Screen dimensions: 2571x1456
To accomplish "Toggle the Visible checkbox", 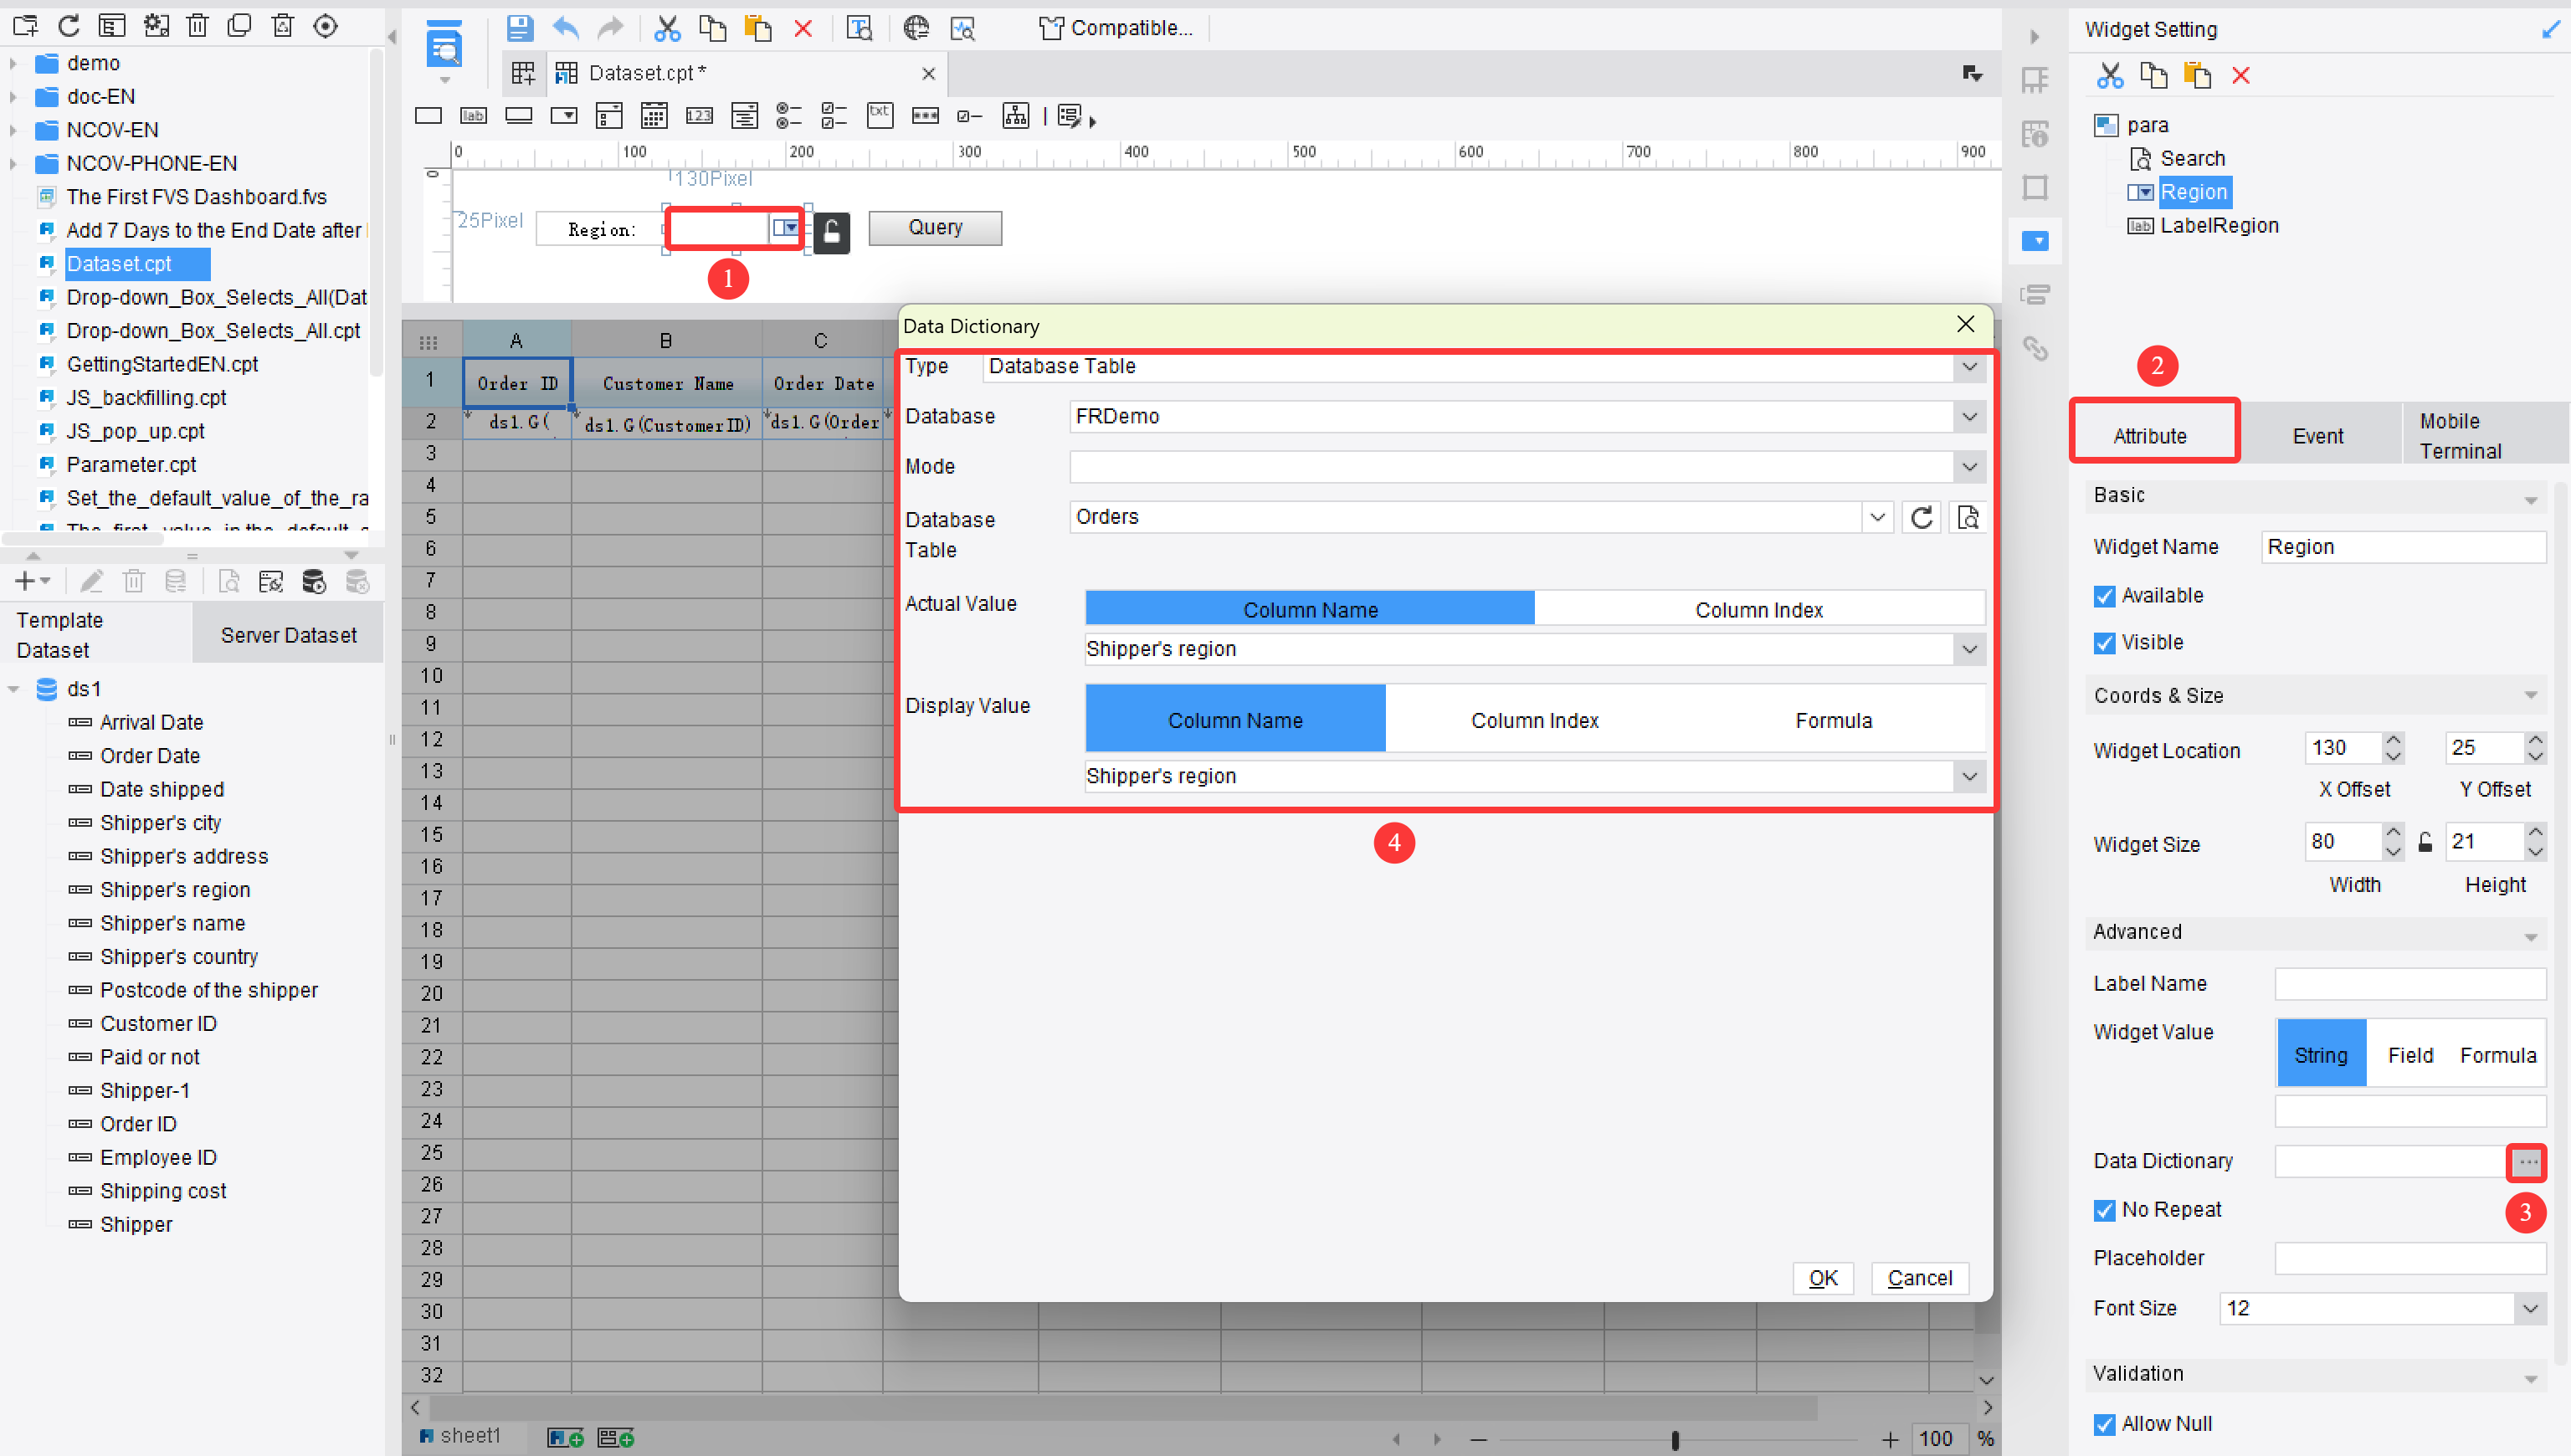I will (x=2104, y=643).
